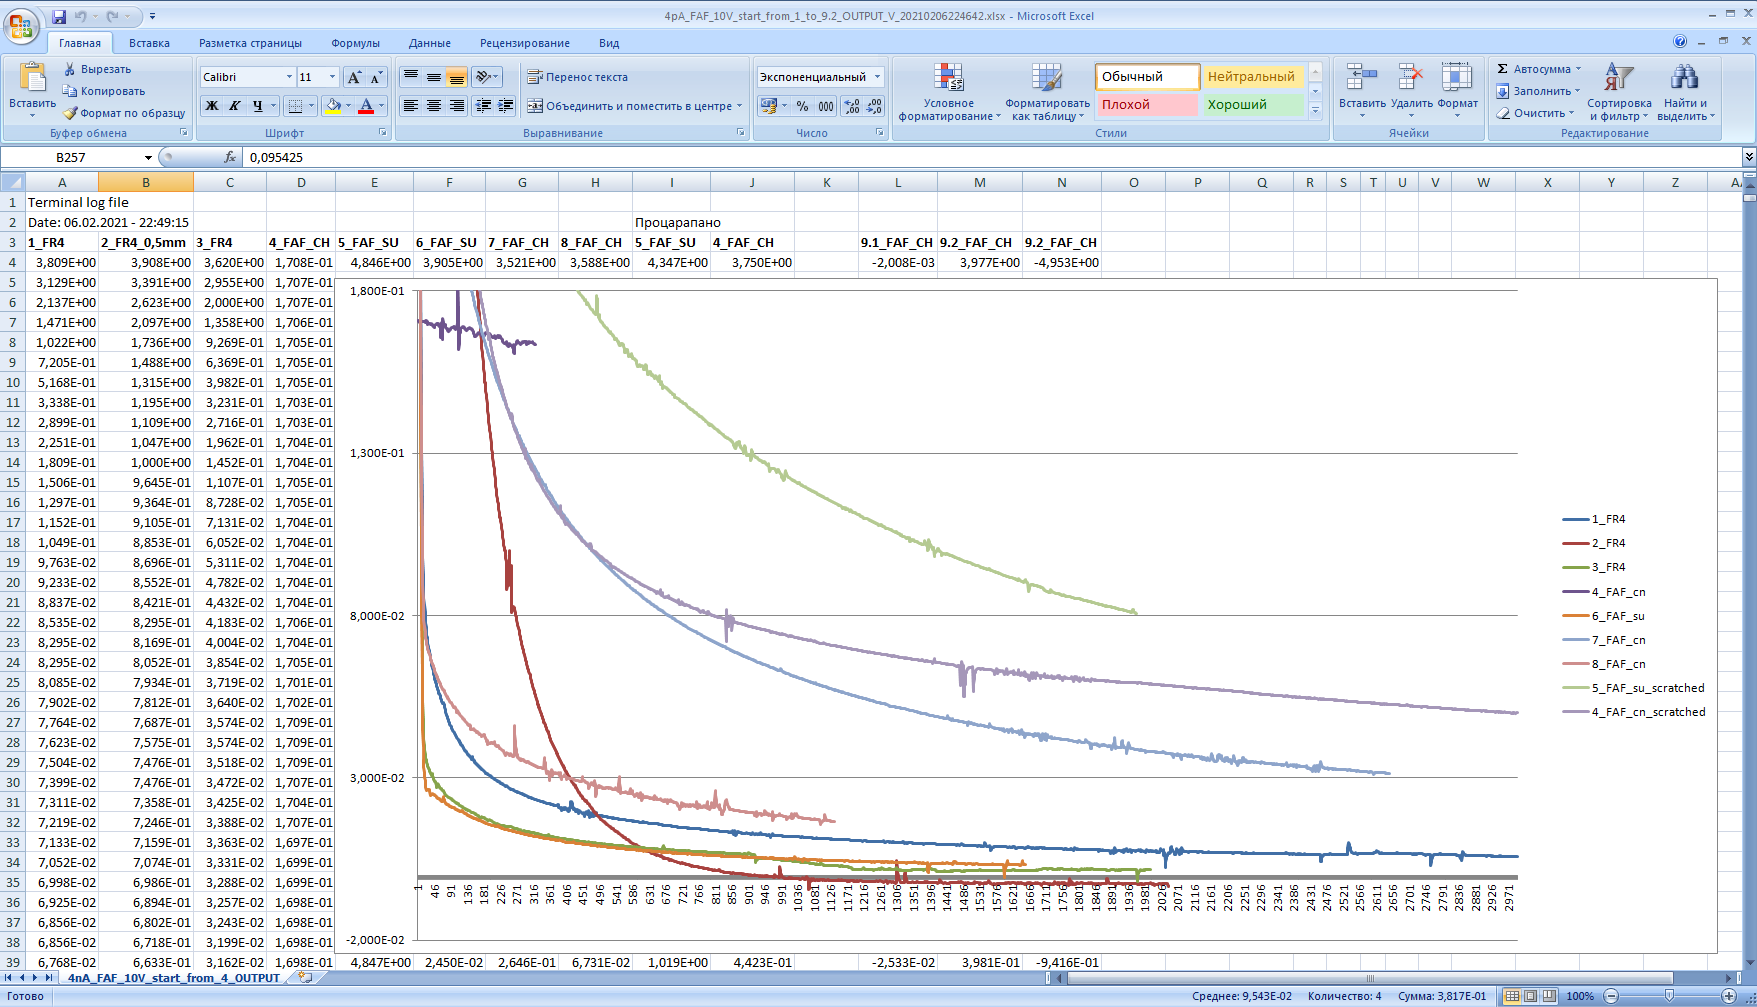Viewport: 1757px width, 1007px height.
Task: Open Найти и выделить menu
Action: coord(1685,92)
